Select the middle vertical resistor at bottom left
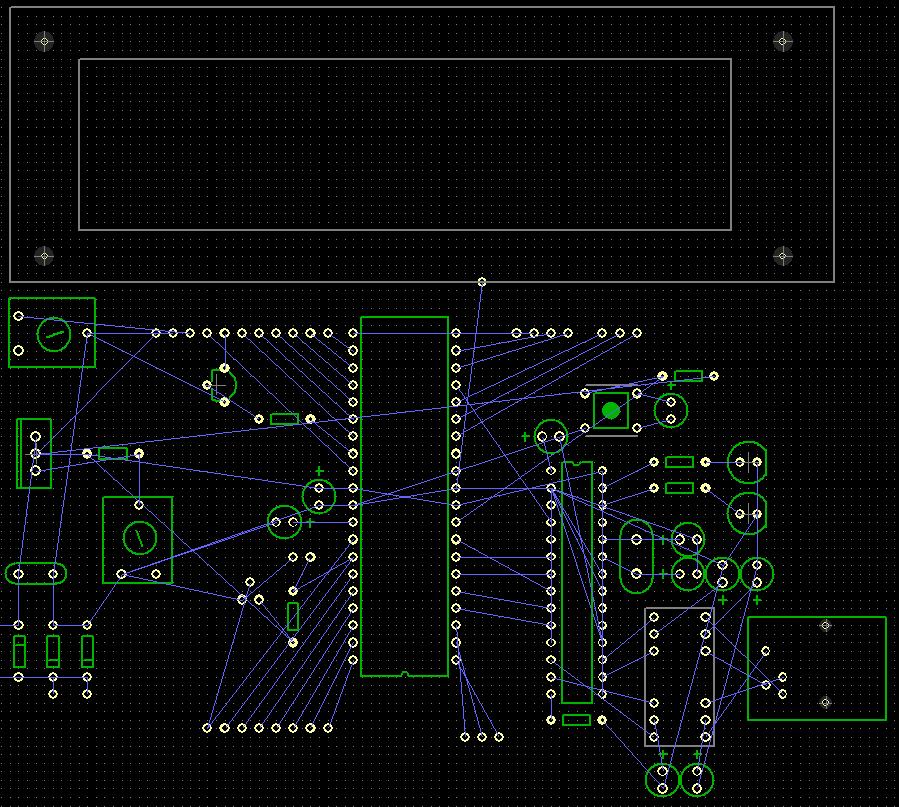Image resolution: width=899 pixels, height=807 pixels. pyautogui.click(x=53, y=651)
